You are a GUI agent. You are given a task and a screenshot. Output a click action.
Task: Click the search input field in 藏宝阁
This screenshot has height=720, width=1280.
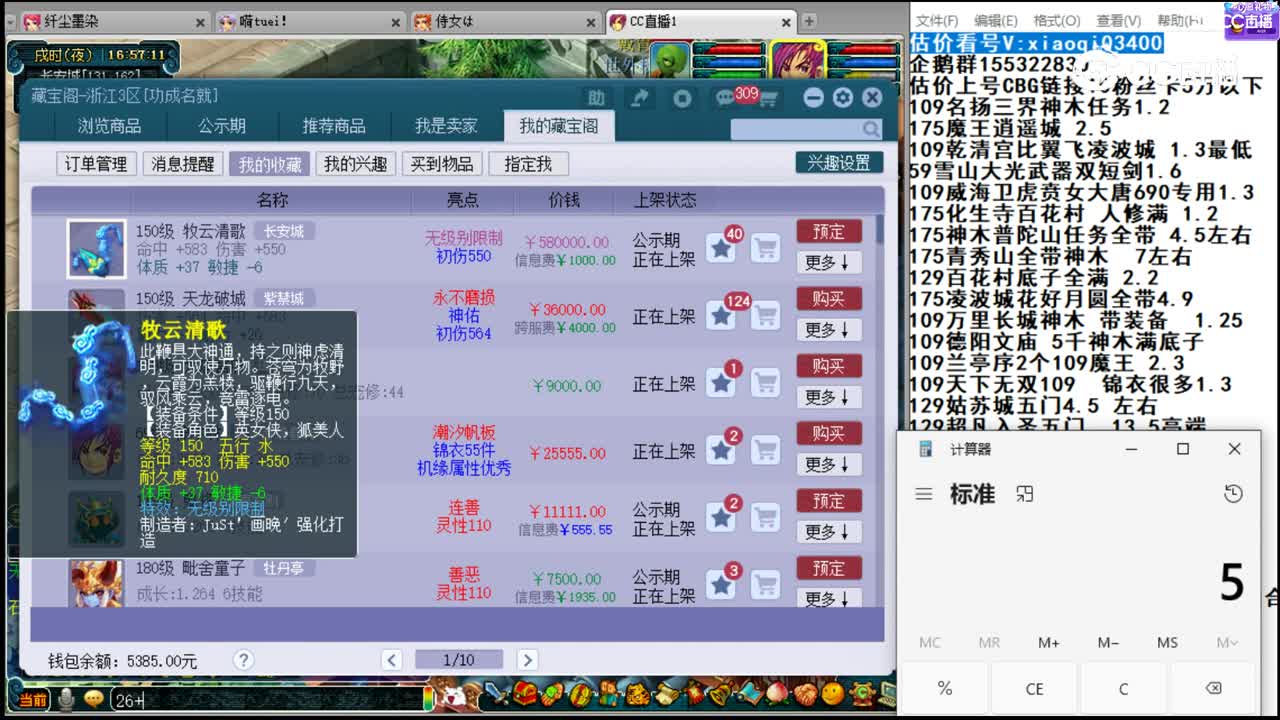click(790, 129)
